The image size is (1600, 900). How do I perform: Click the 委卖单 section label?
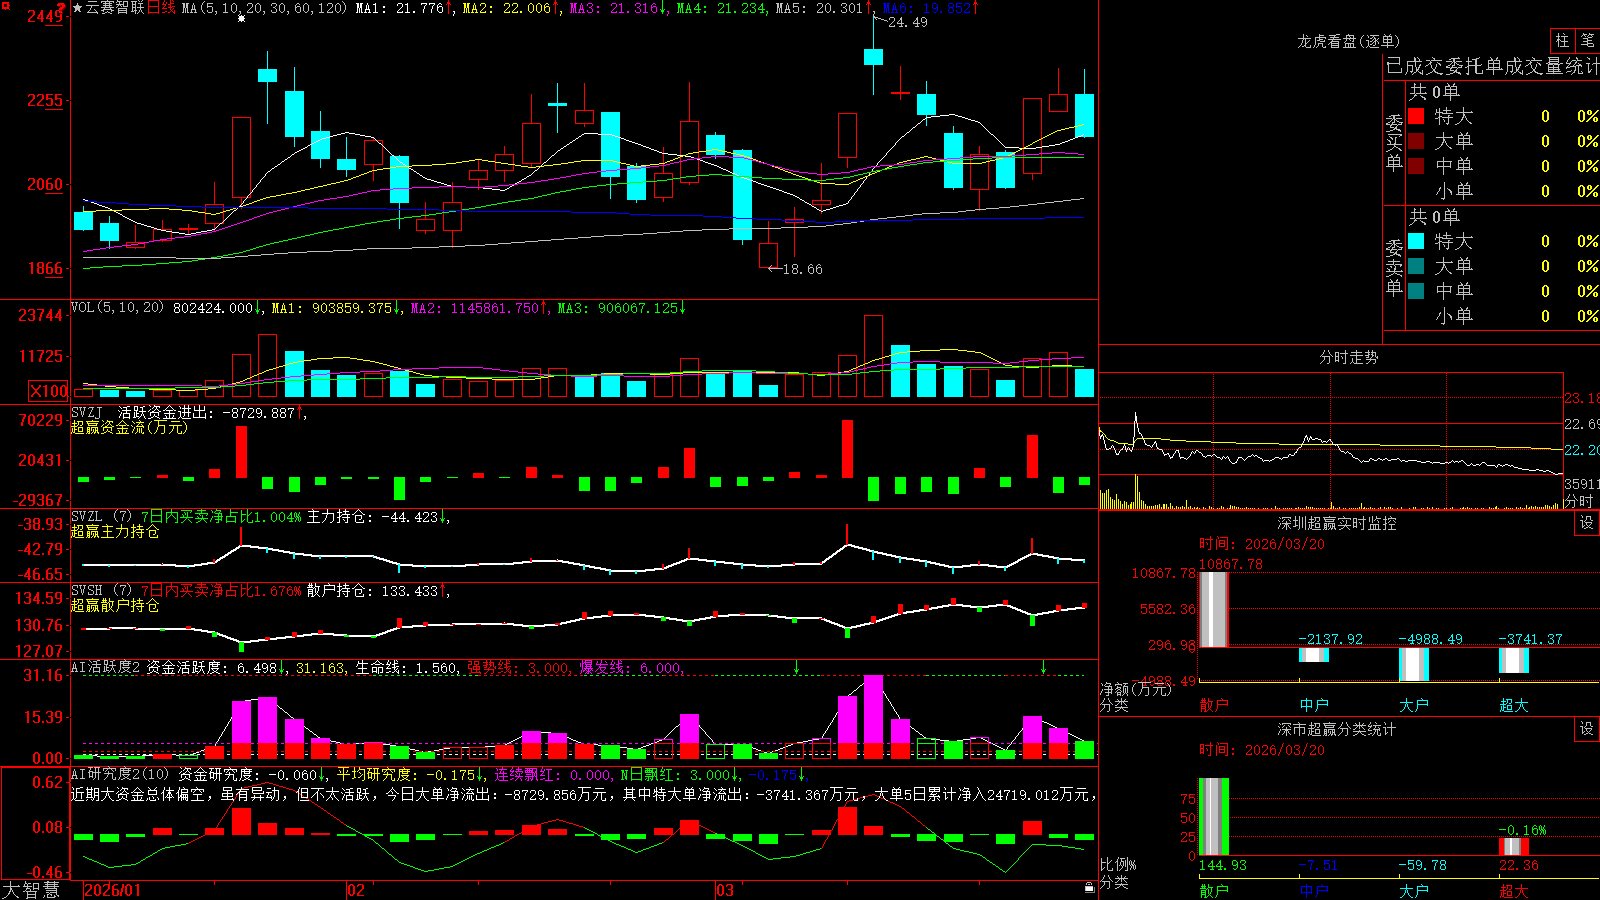pos(1394,268)
